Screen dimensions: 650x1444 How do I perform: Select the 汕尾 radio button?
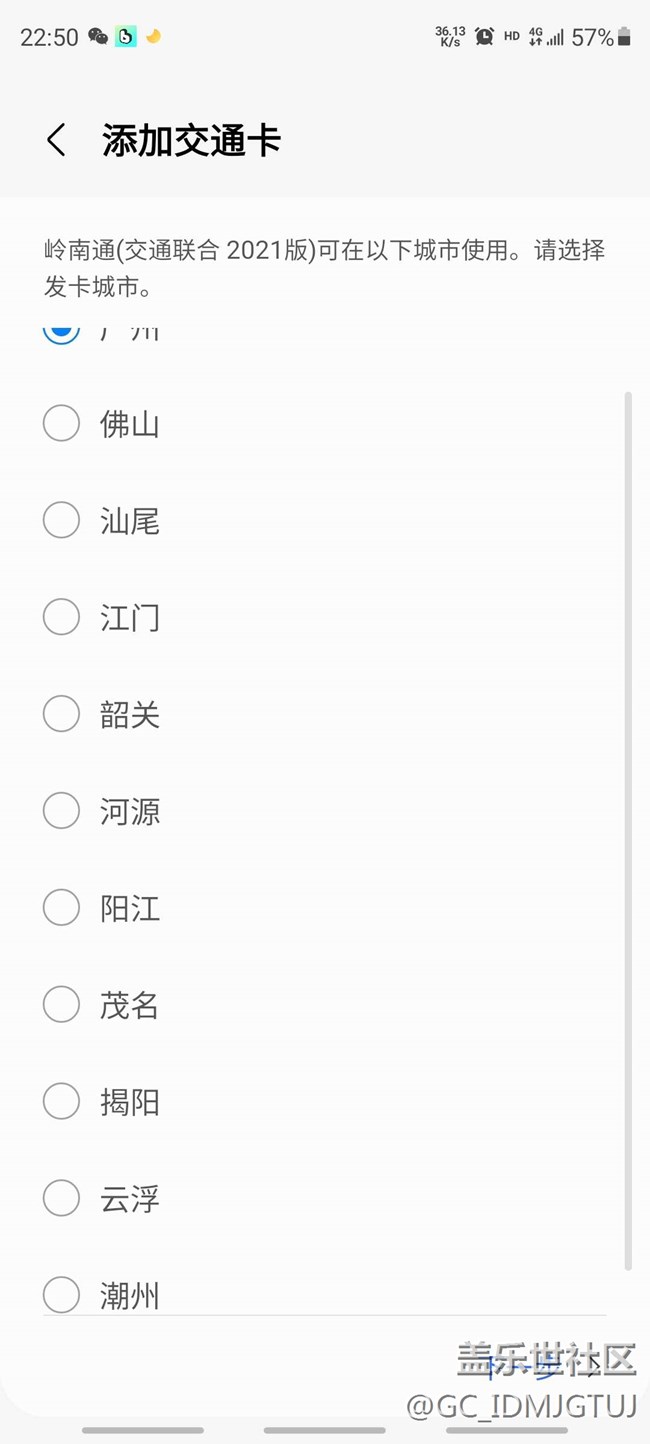(61, 520)
